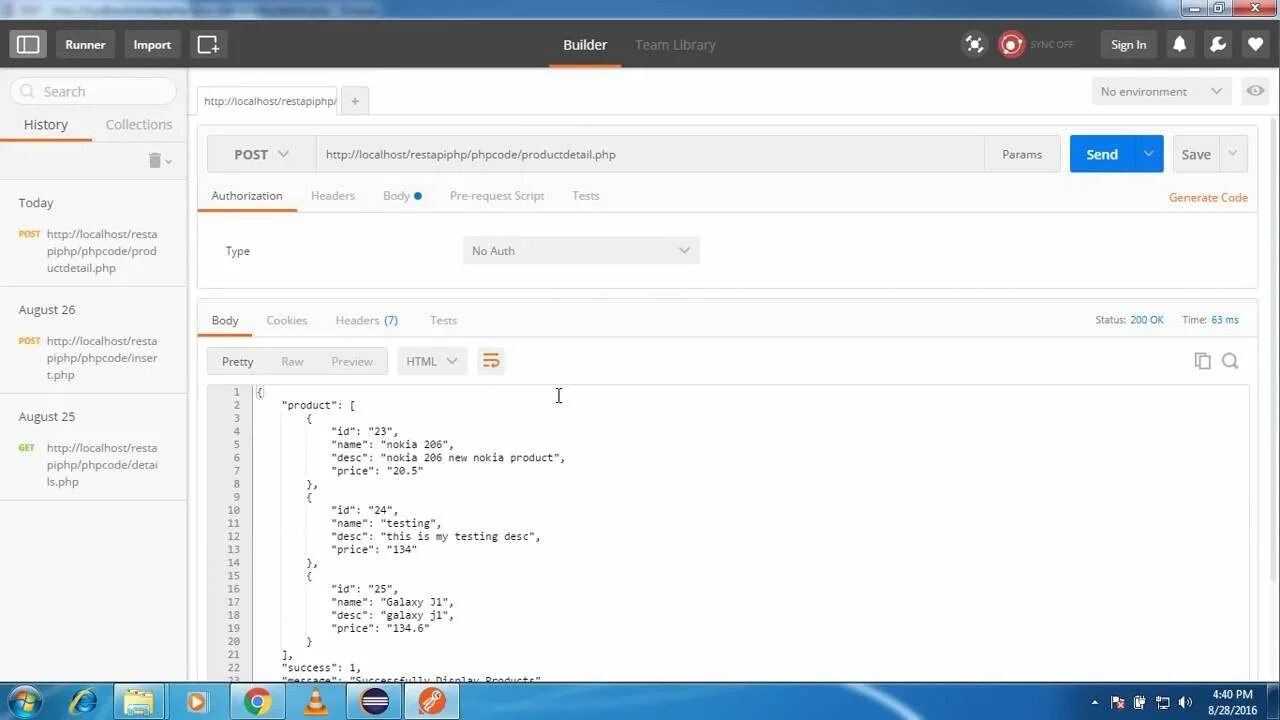The height and width of the screenshot is (720, 1280).
Task: Select Raw response view
Action: 292,361
